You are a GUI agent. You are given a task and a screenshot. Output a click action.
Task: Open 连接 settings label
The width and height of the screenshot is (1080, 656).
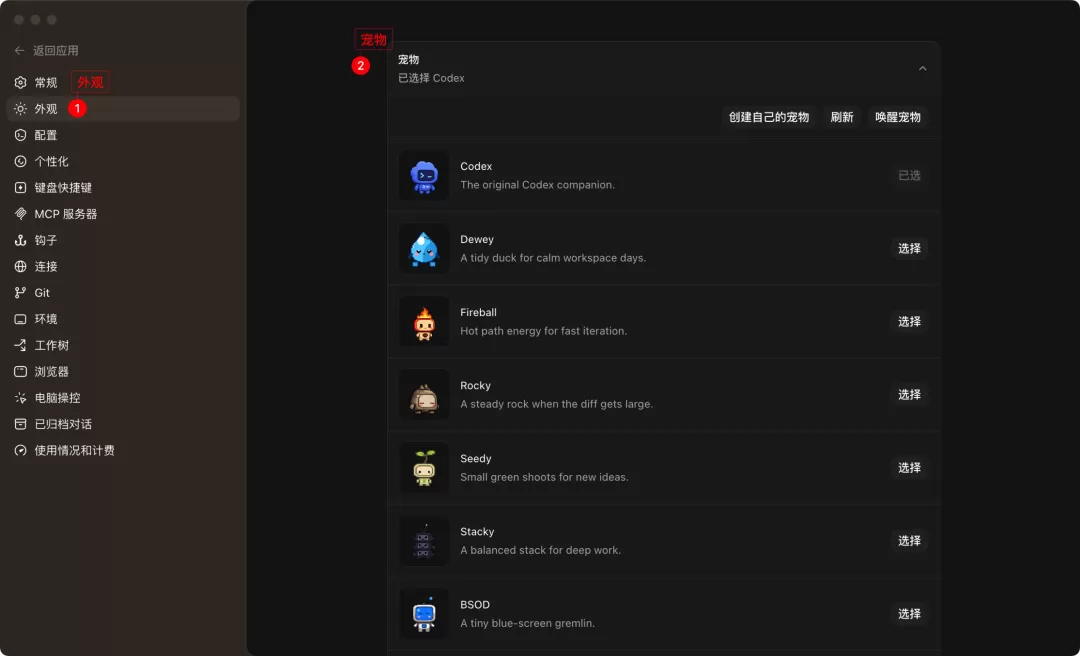46,267
